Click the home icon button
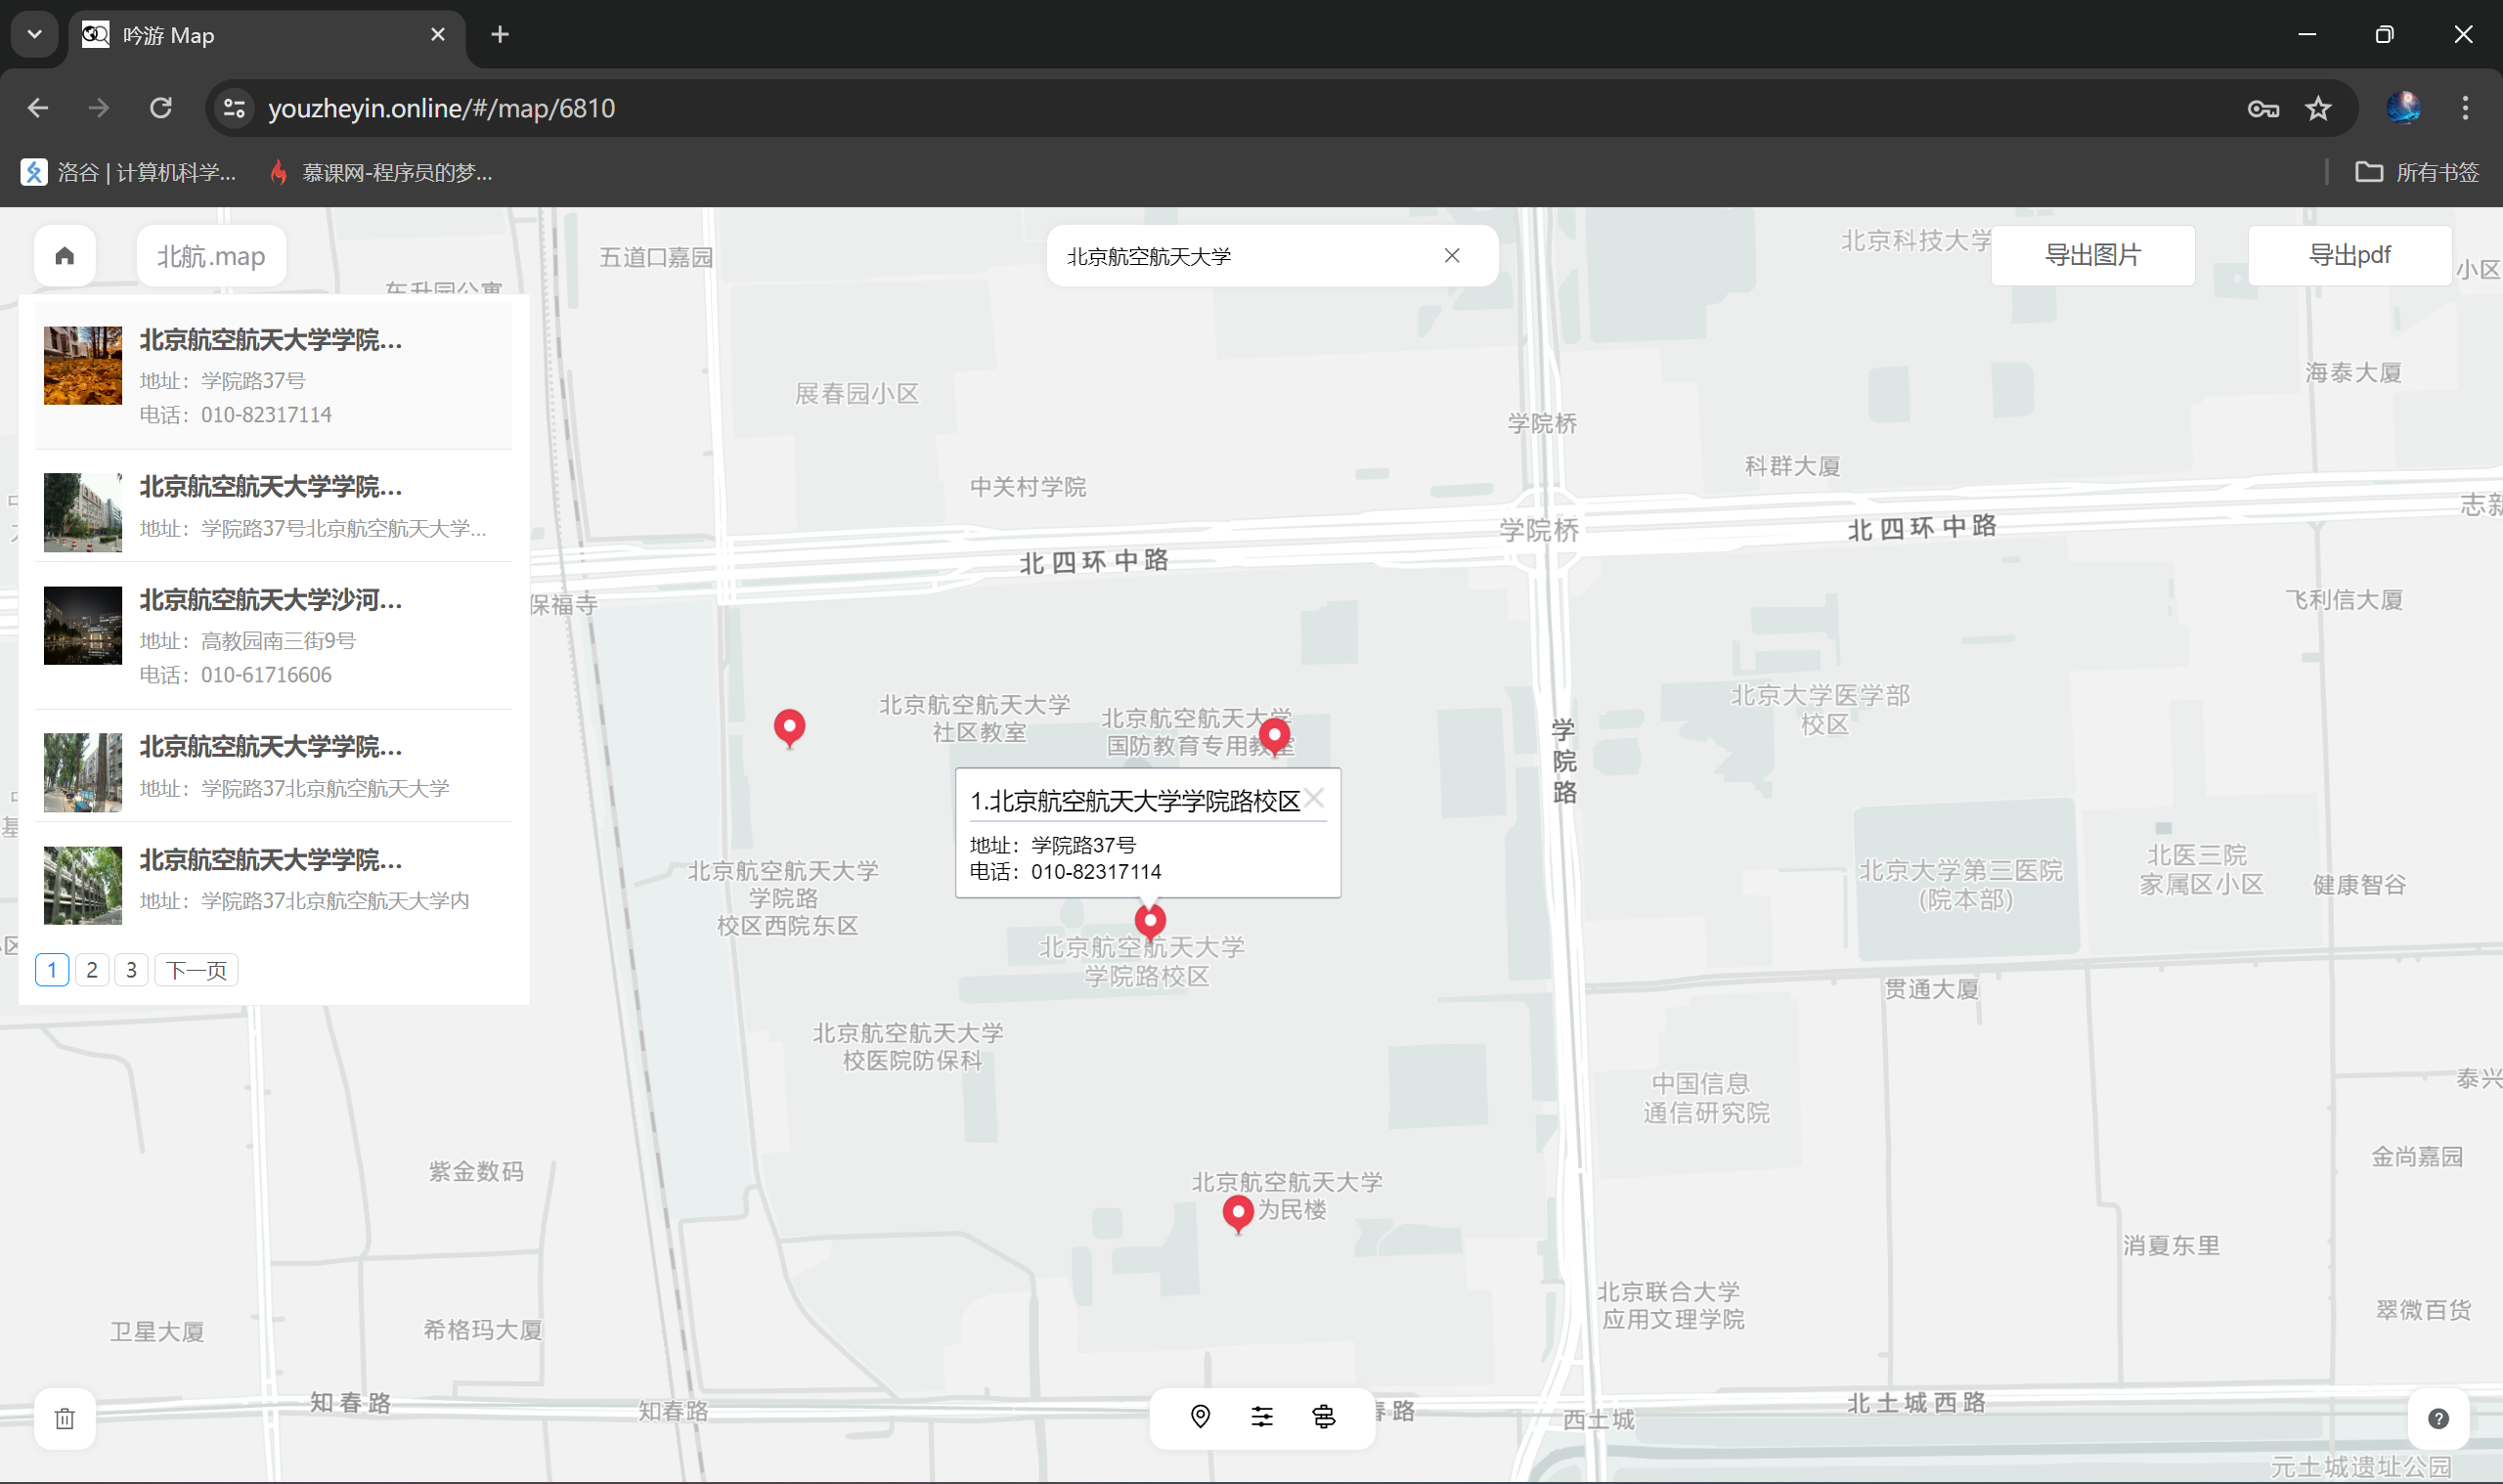Screen dimensions: 2503x1484 click(65, 256)
